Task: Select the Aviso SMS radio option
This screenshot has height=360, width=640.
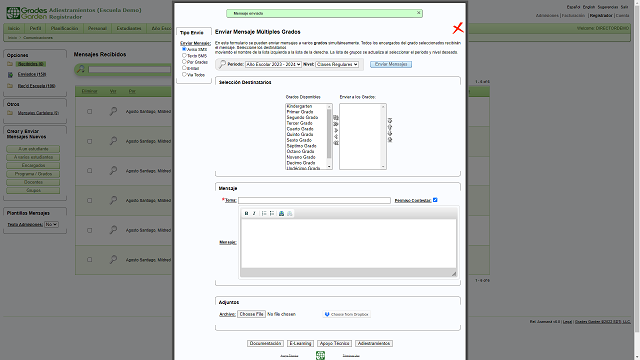Action: click(184, 49)
